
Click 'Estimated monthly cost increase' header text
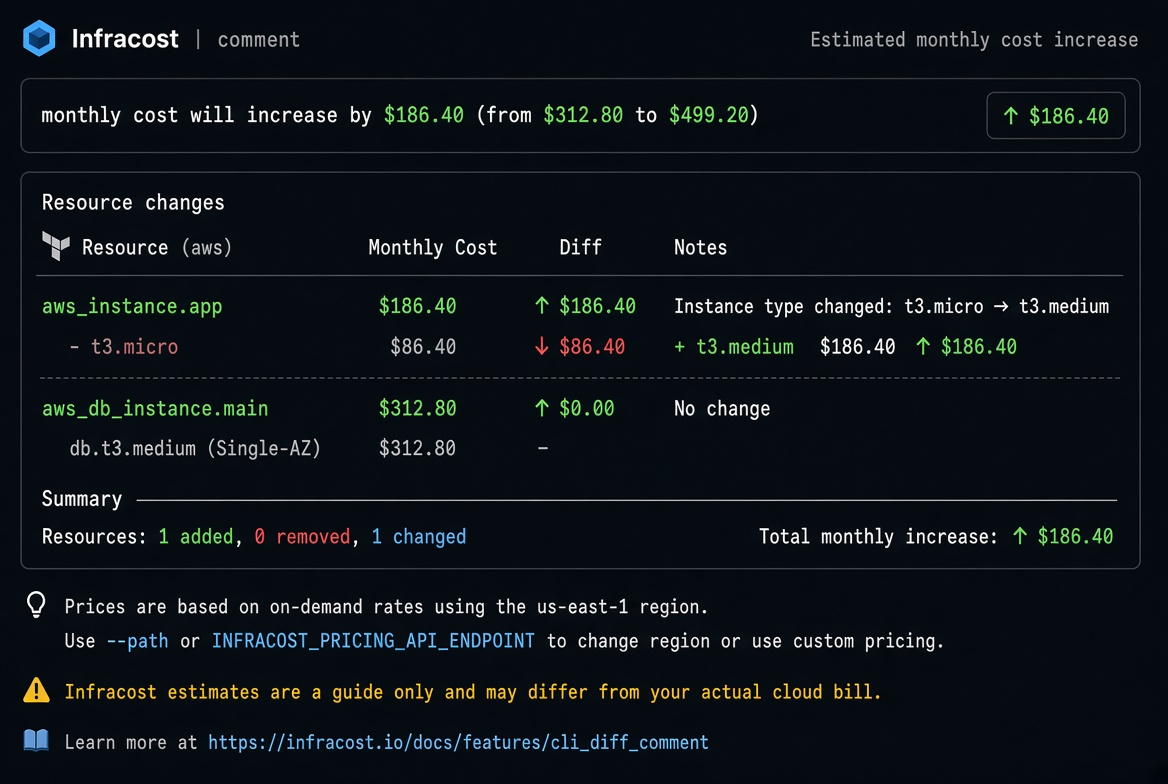974,39
